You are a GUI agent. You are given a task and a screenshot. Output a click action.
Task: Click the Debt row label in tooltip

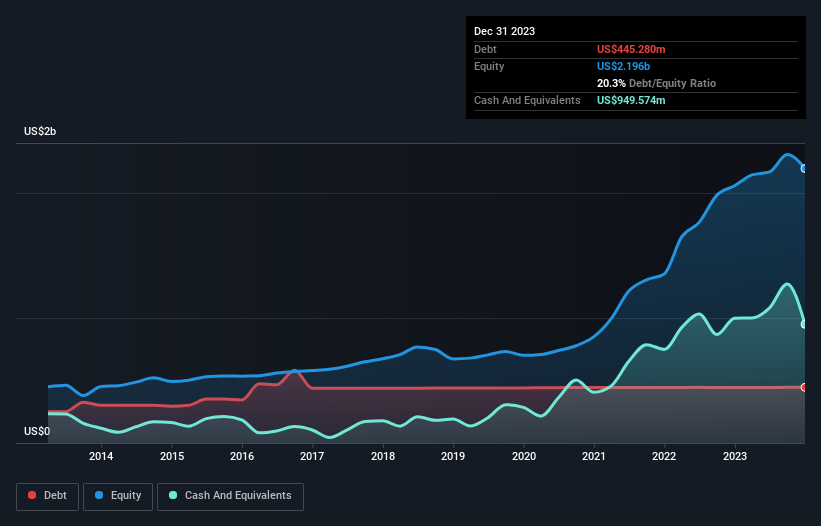485,49
